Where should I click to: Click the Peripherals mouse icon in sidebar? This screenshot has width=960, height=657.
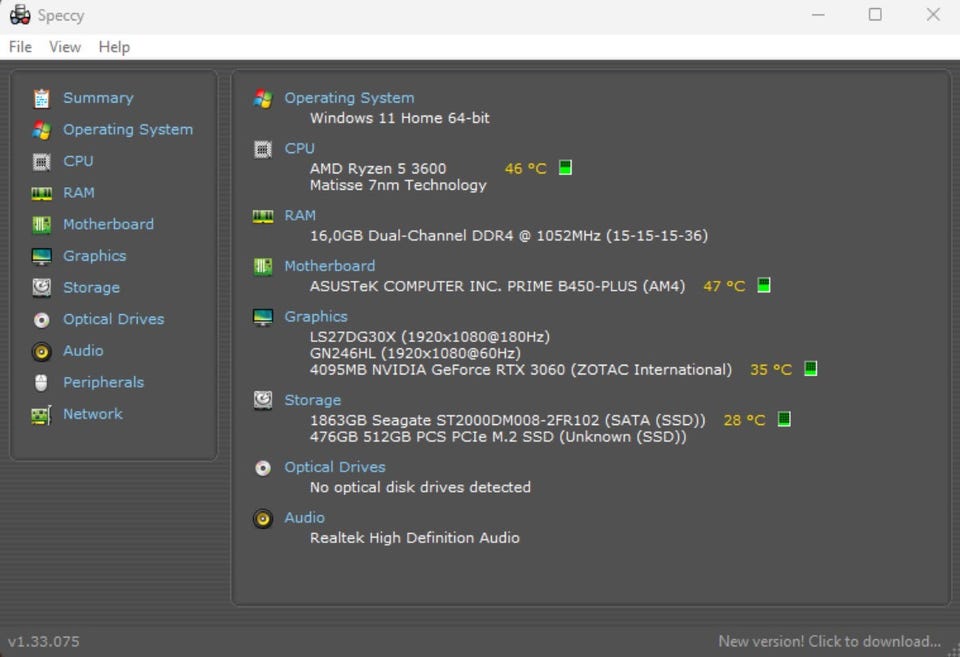[41, 383]
